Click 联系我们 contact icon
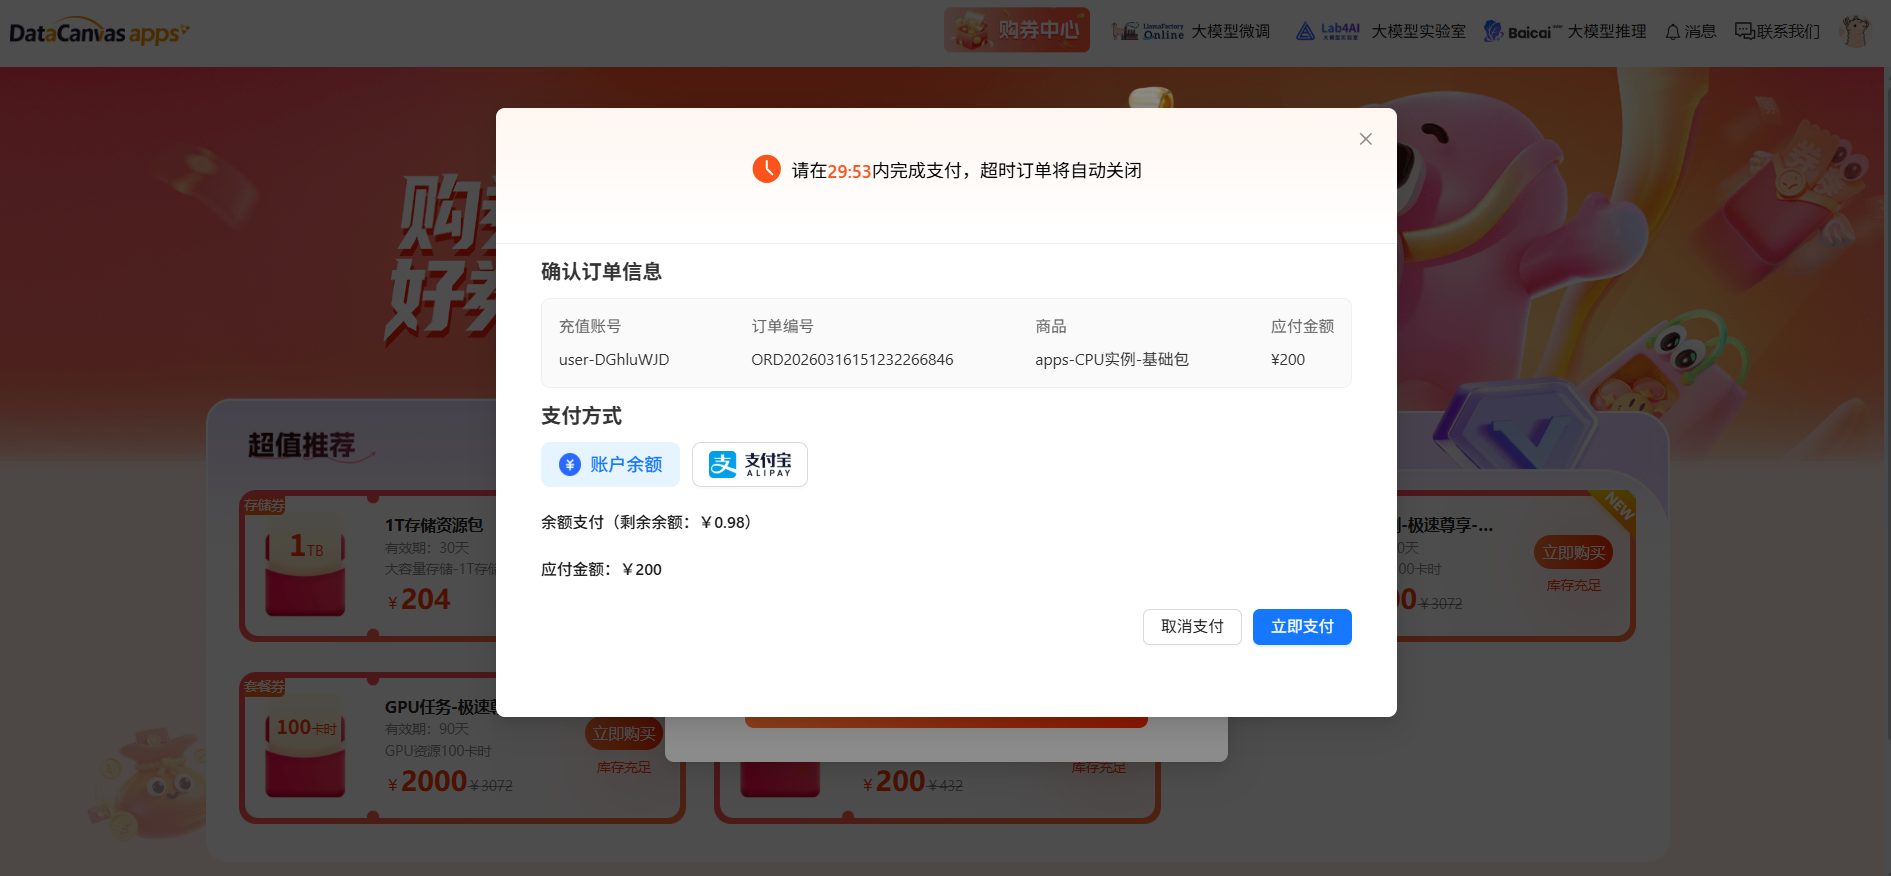The width and height of the screenshot is (1891, 876). click(1777, 32)
